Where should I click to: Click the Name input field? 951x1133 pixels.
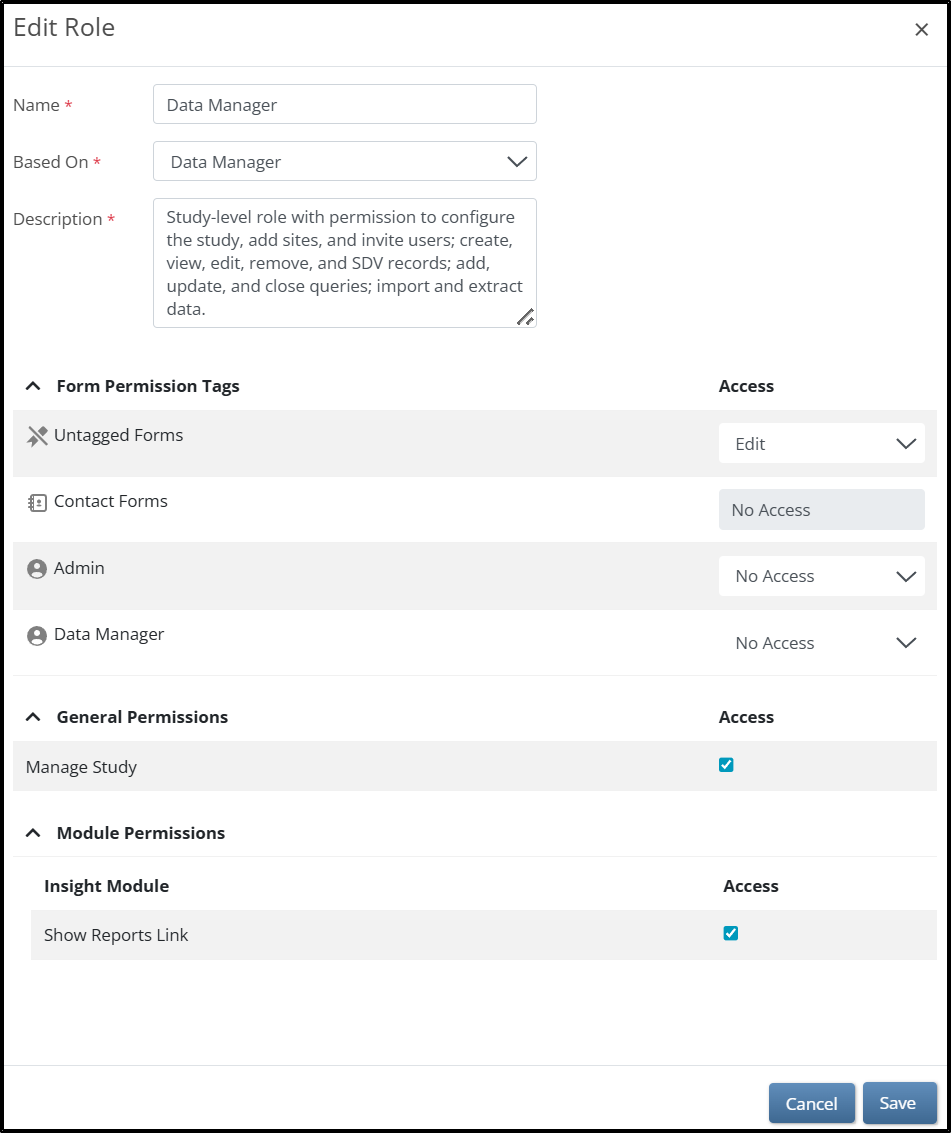345,104
